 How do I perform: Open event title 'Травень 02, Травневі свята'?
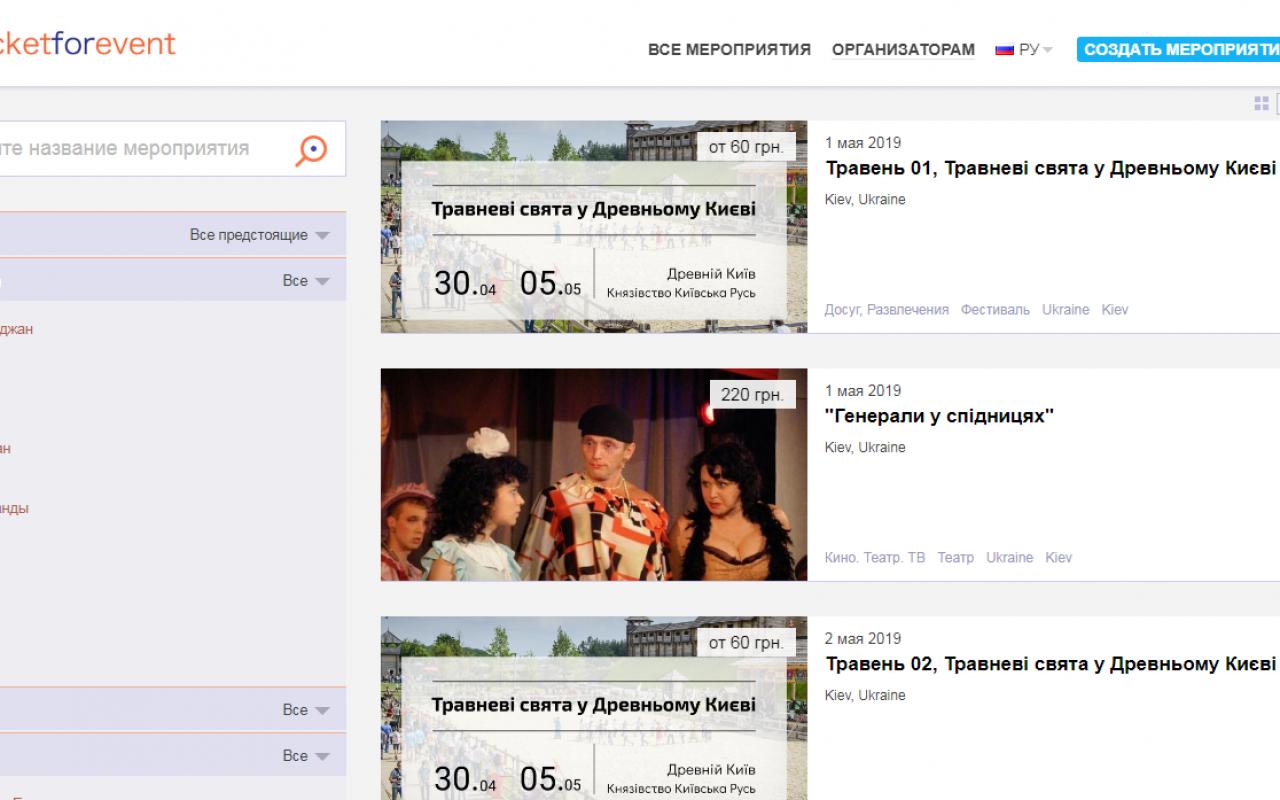[x=1050, y=664]
